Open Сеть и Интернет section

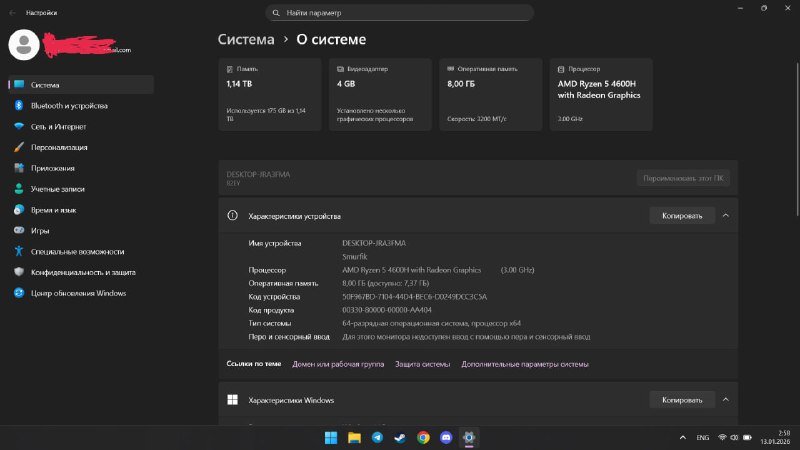point(81,127)
